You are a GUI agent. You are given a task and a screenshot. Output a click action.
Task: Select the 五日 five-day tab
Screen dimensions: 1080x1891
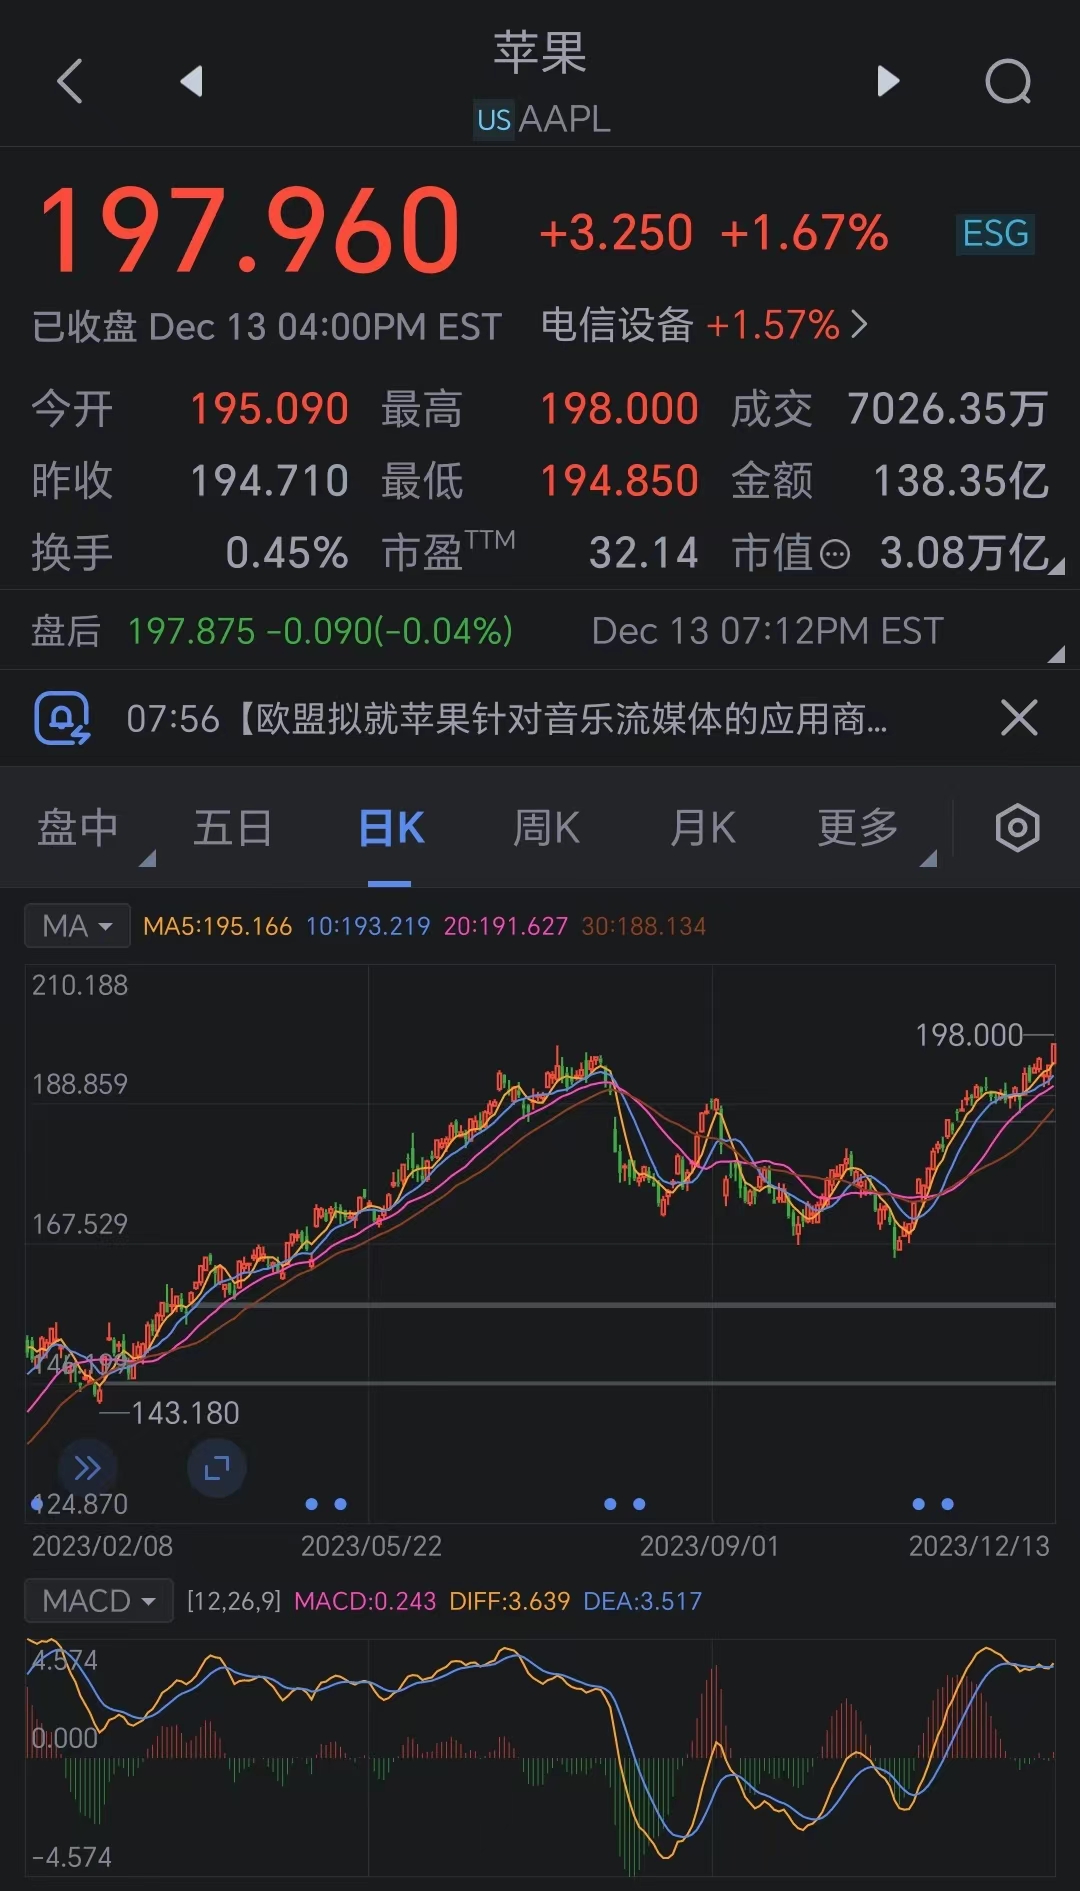pyautogui.click(x=233, y=828)
